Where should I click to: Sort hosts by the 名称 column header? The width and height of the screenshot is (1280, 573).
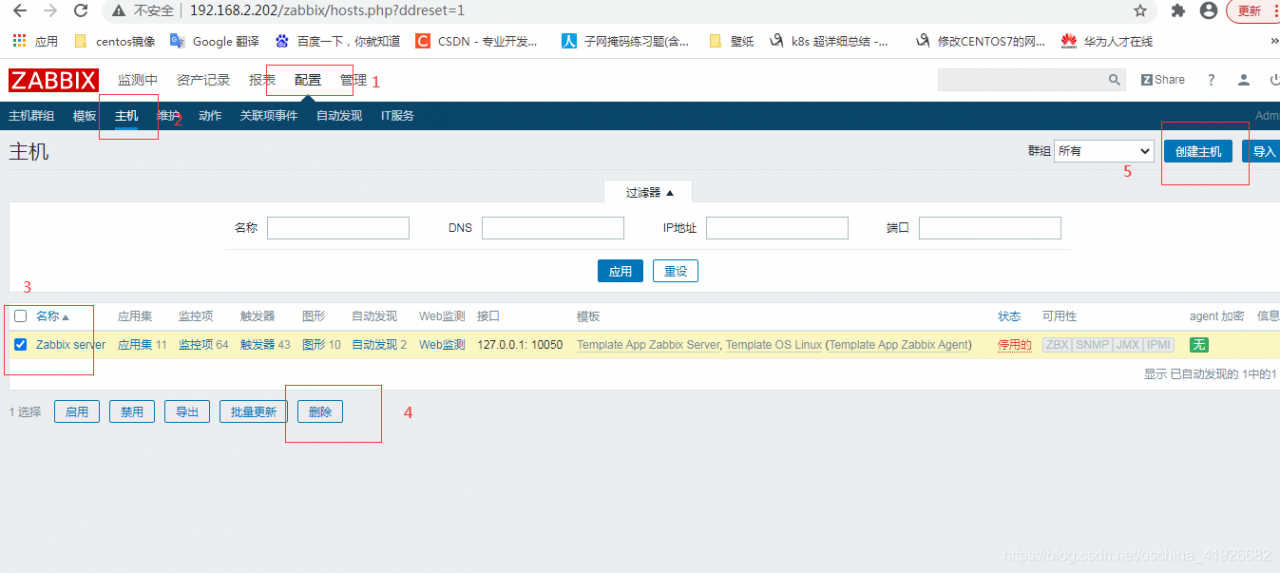(53, 316)
